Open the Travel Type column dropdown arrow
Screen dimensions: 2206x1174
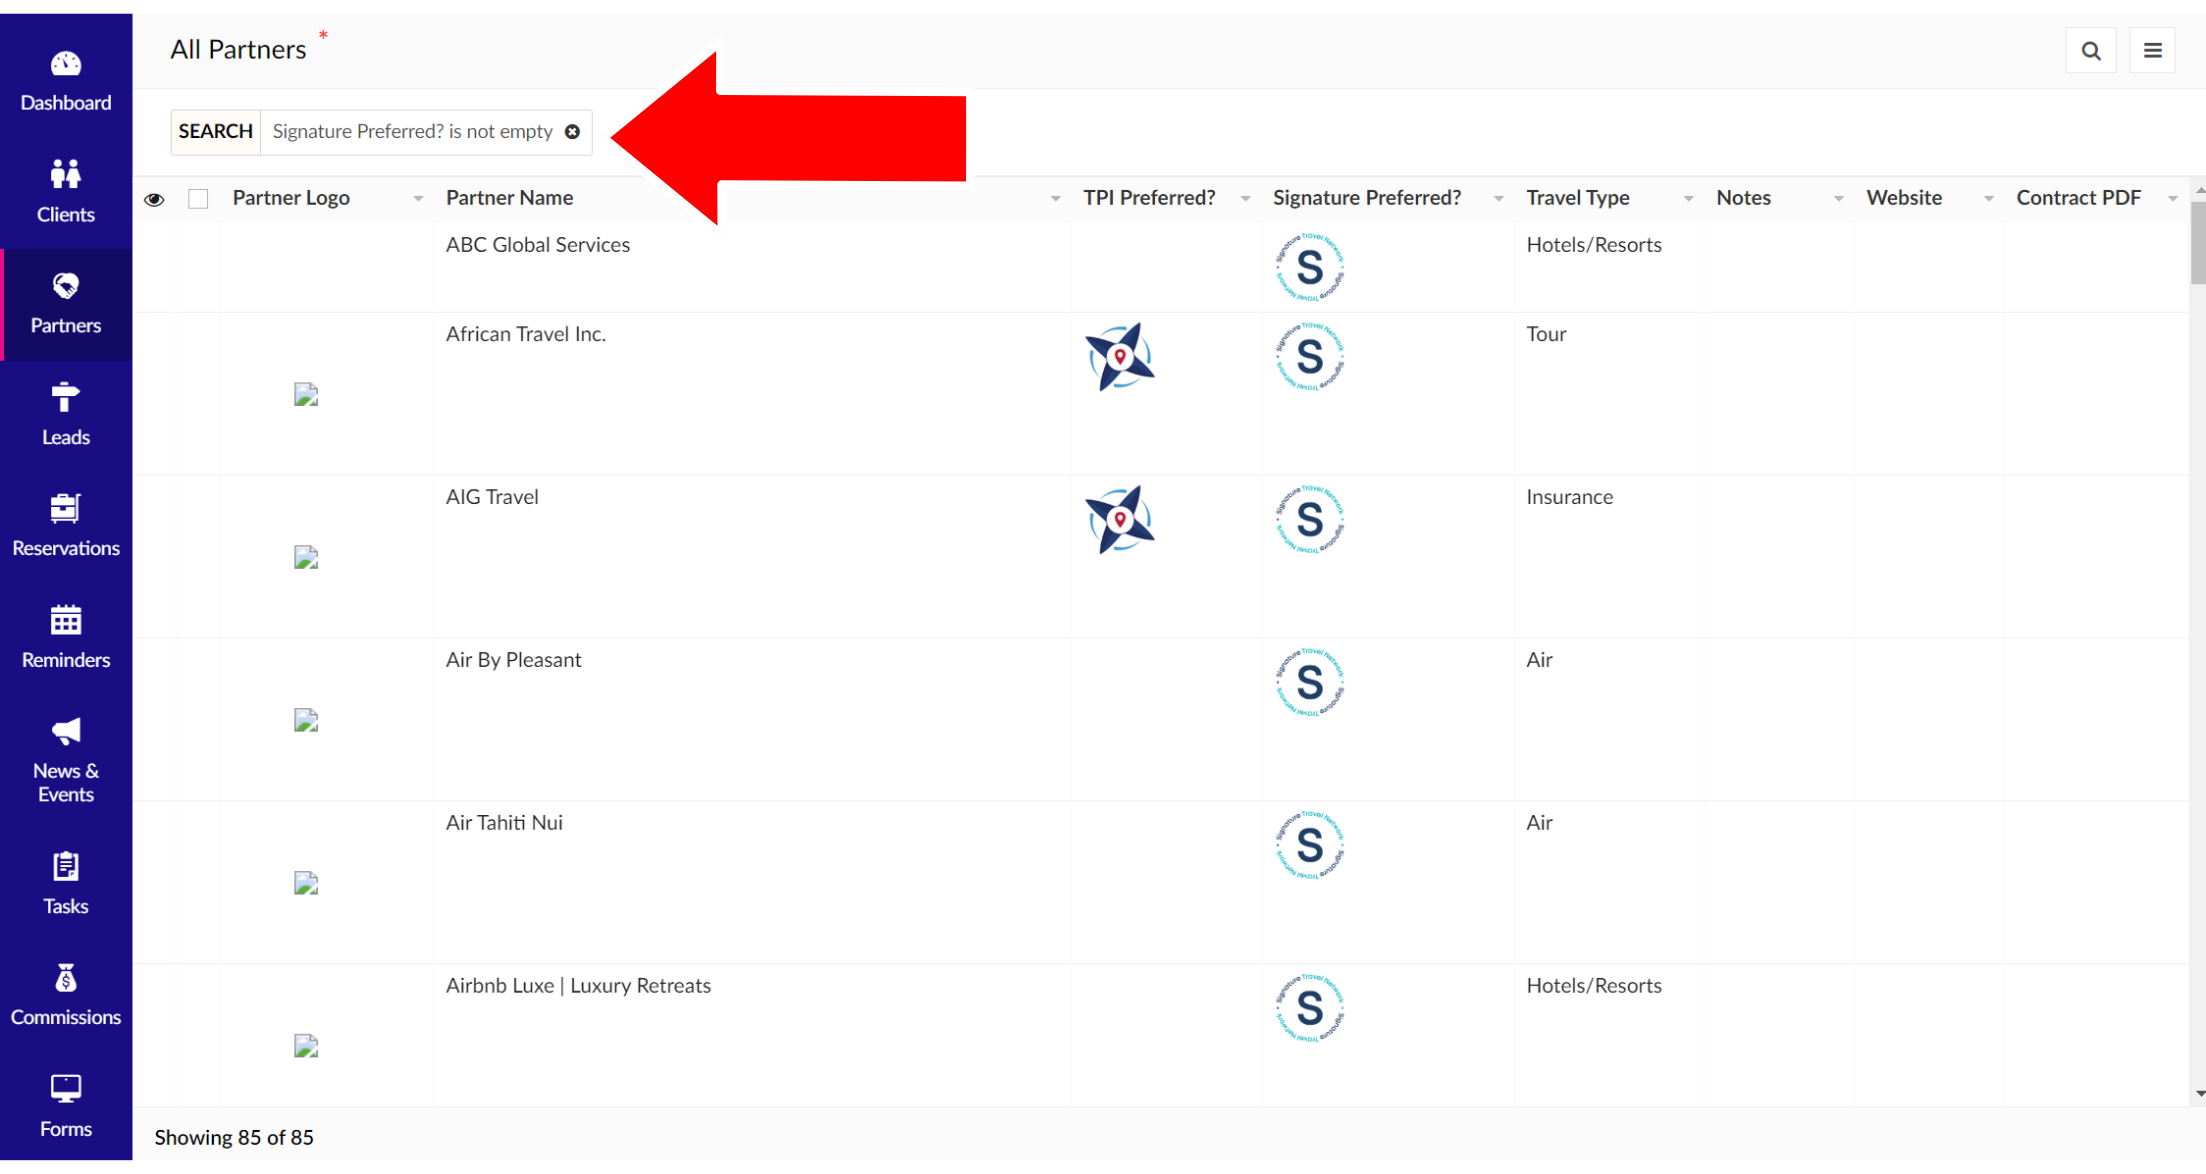click(x=1688, y=199)
